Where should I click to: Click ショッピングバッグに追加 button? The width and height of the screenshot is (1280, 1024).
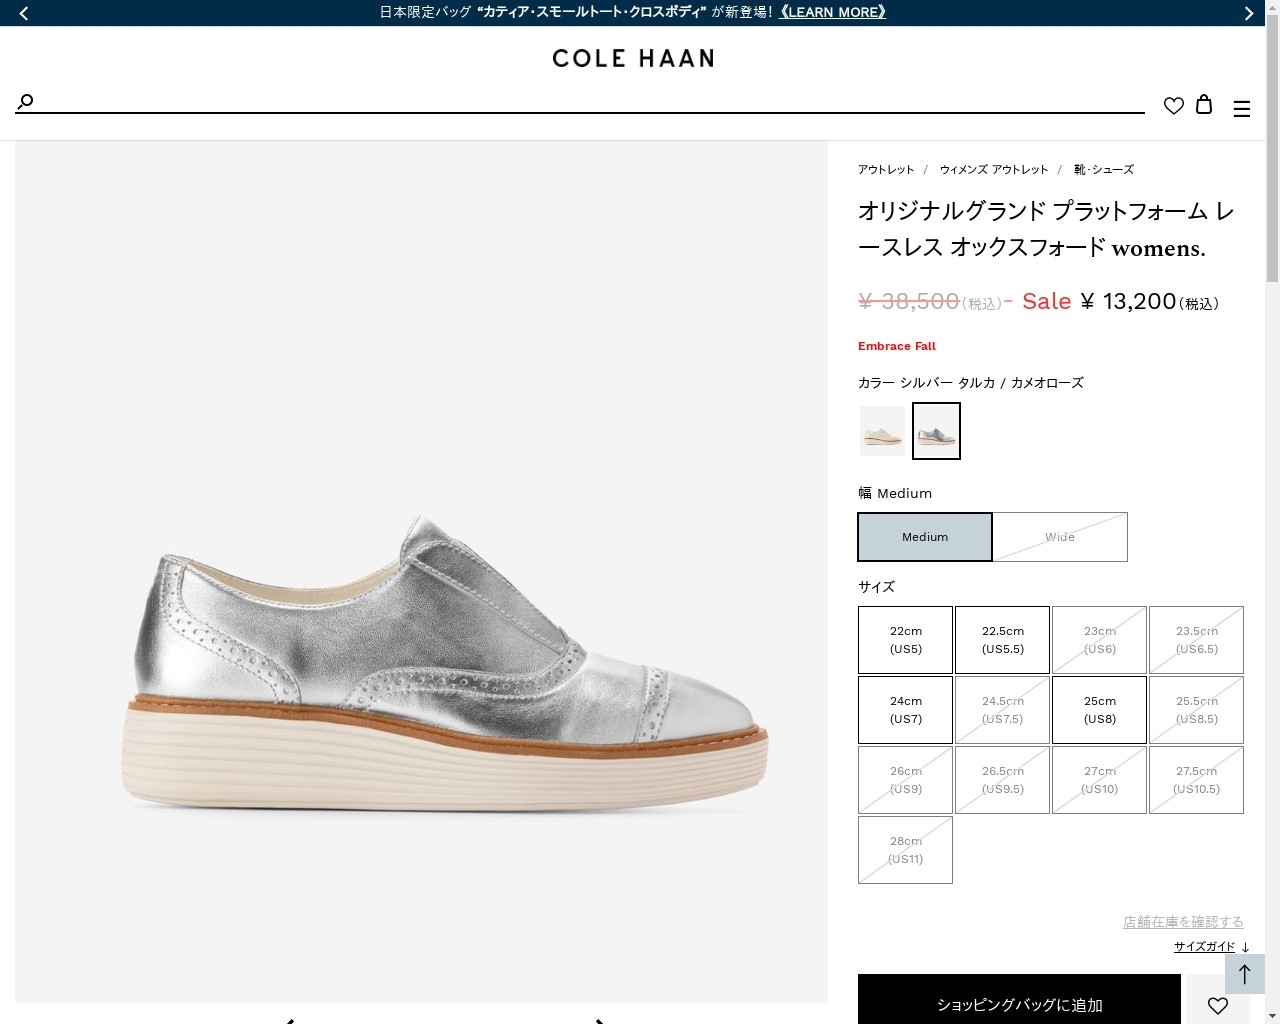point(1019,1004)
